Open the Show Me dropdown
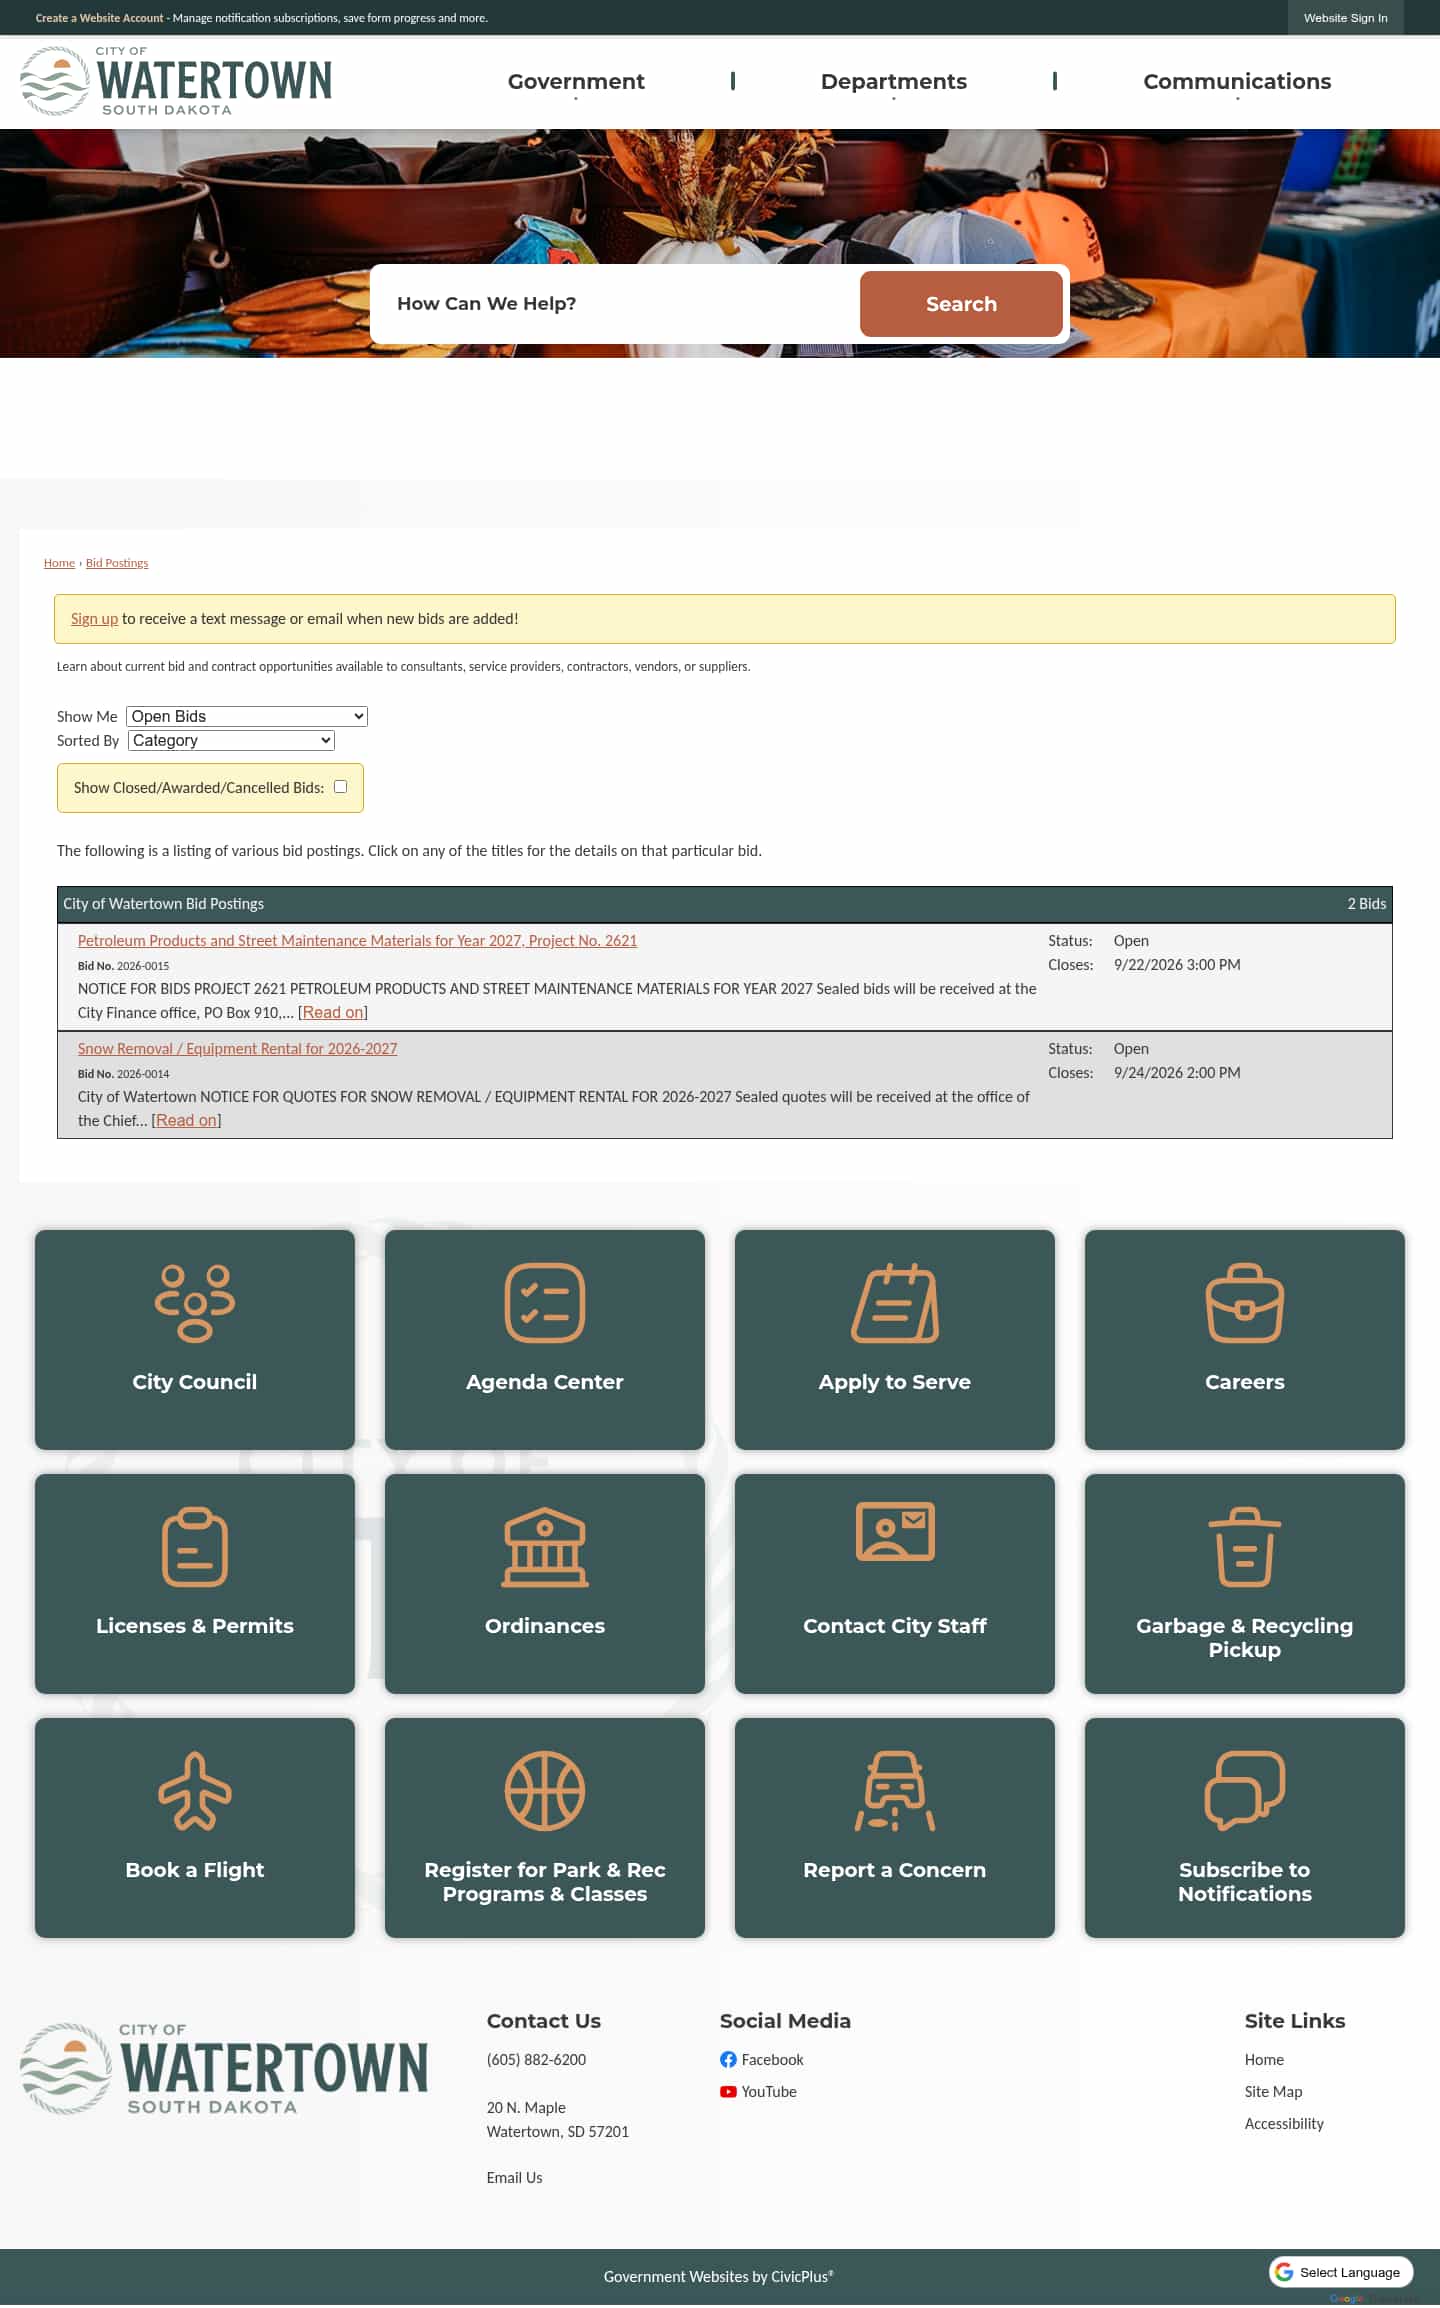This screenshot has height=2308, width=1440. [x=247, y=716]
